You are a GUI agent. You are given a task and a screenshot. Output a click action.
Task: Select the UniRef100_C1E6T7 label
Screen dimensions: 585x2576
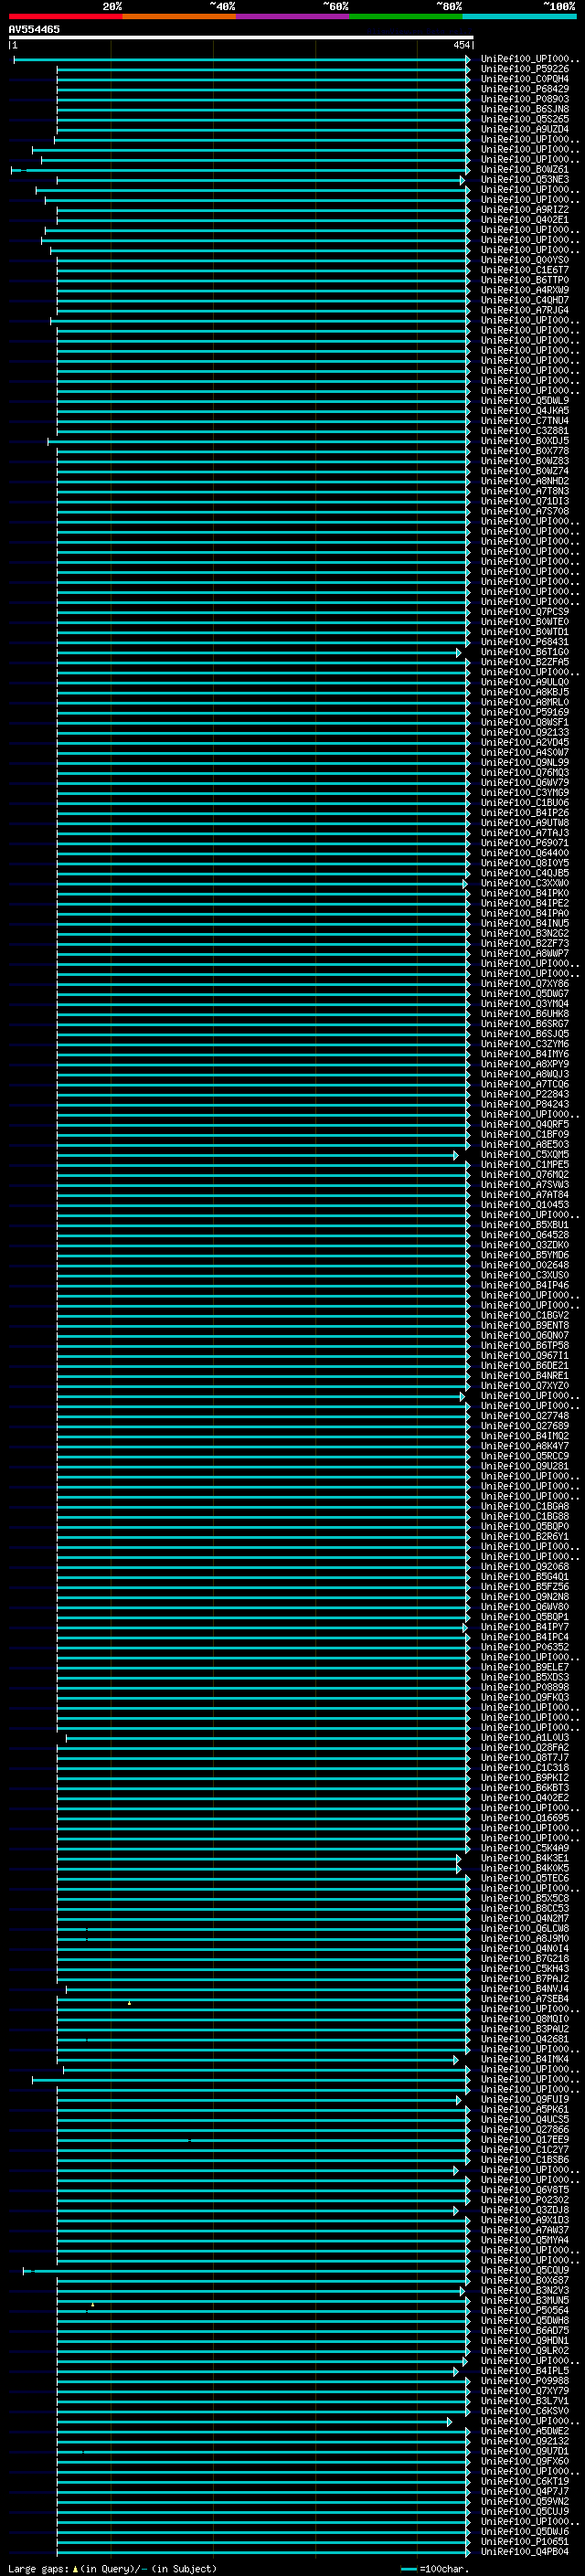(x=525, y=270)
